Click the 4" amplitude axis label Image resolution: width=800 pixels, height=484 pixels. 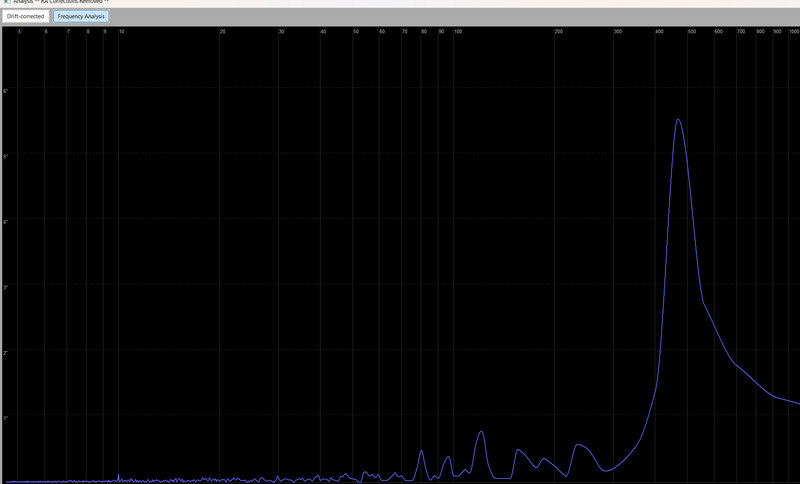[6, 222]
